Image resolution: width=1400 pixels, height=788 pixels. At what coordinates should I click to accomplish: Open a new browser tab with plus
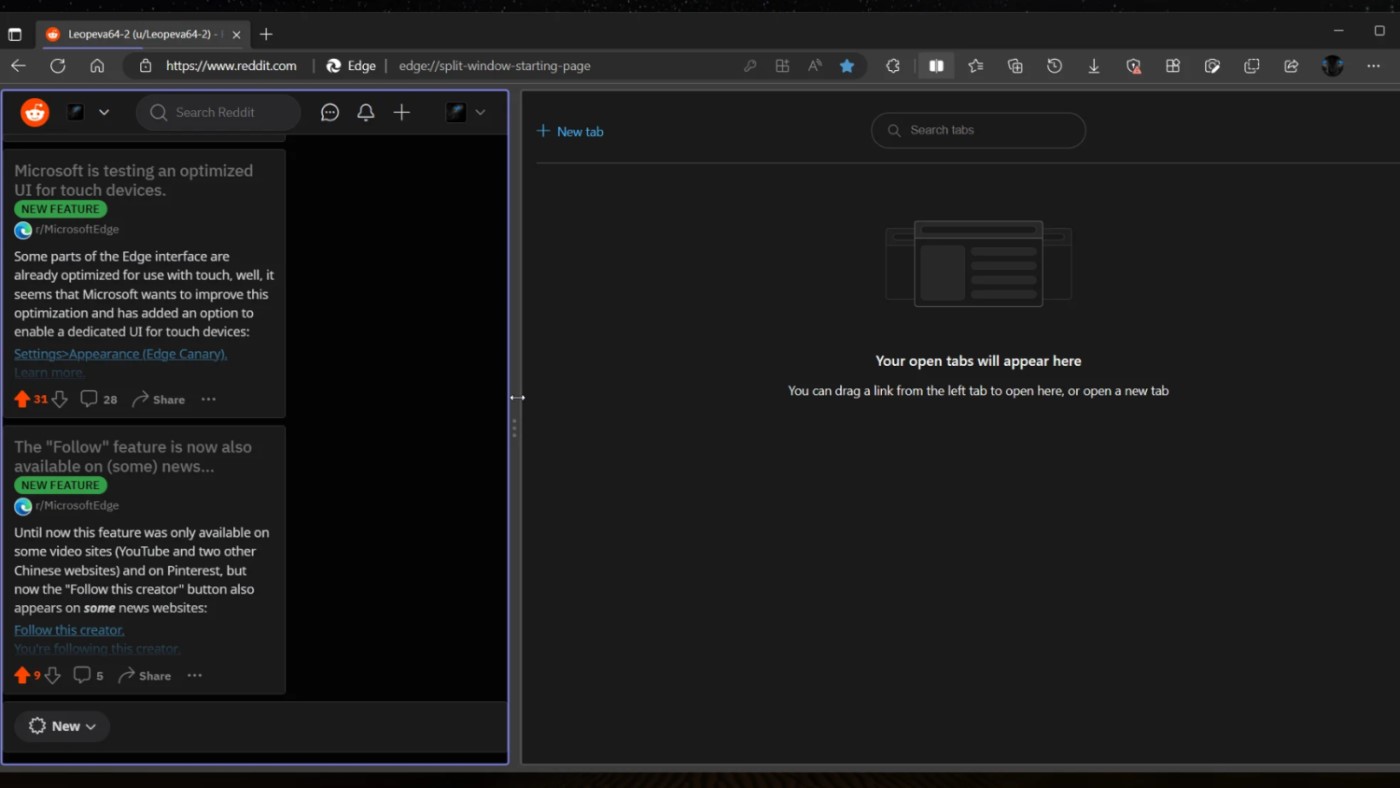click(266, 34)
